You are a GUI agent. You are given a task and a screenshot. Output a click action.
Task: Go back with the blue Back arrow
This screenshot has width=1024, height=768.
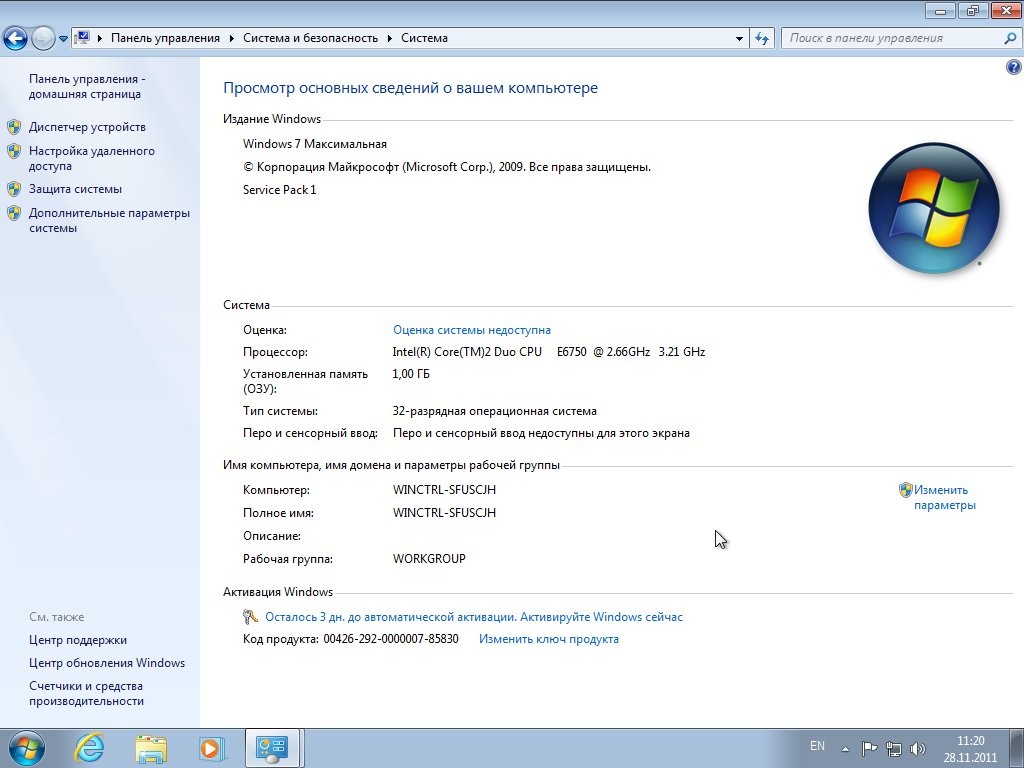[15, 38]
